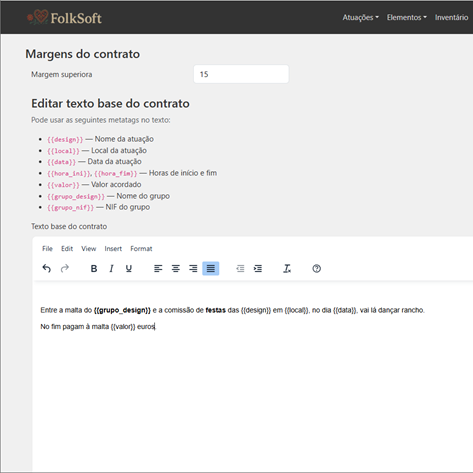
Task: Toggle bold formatting
Action: 94,268
